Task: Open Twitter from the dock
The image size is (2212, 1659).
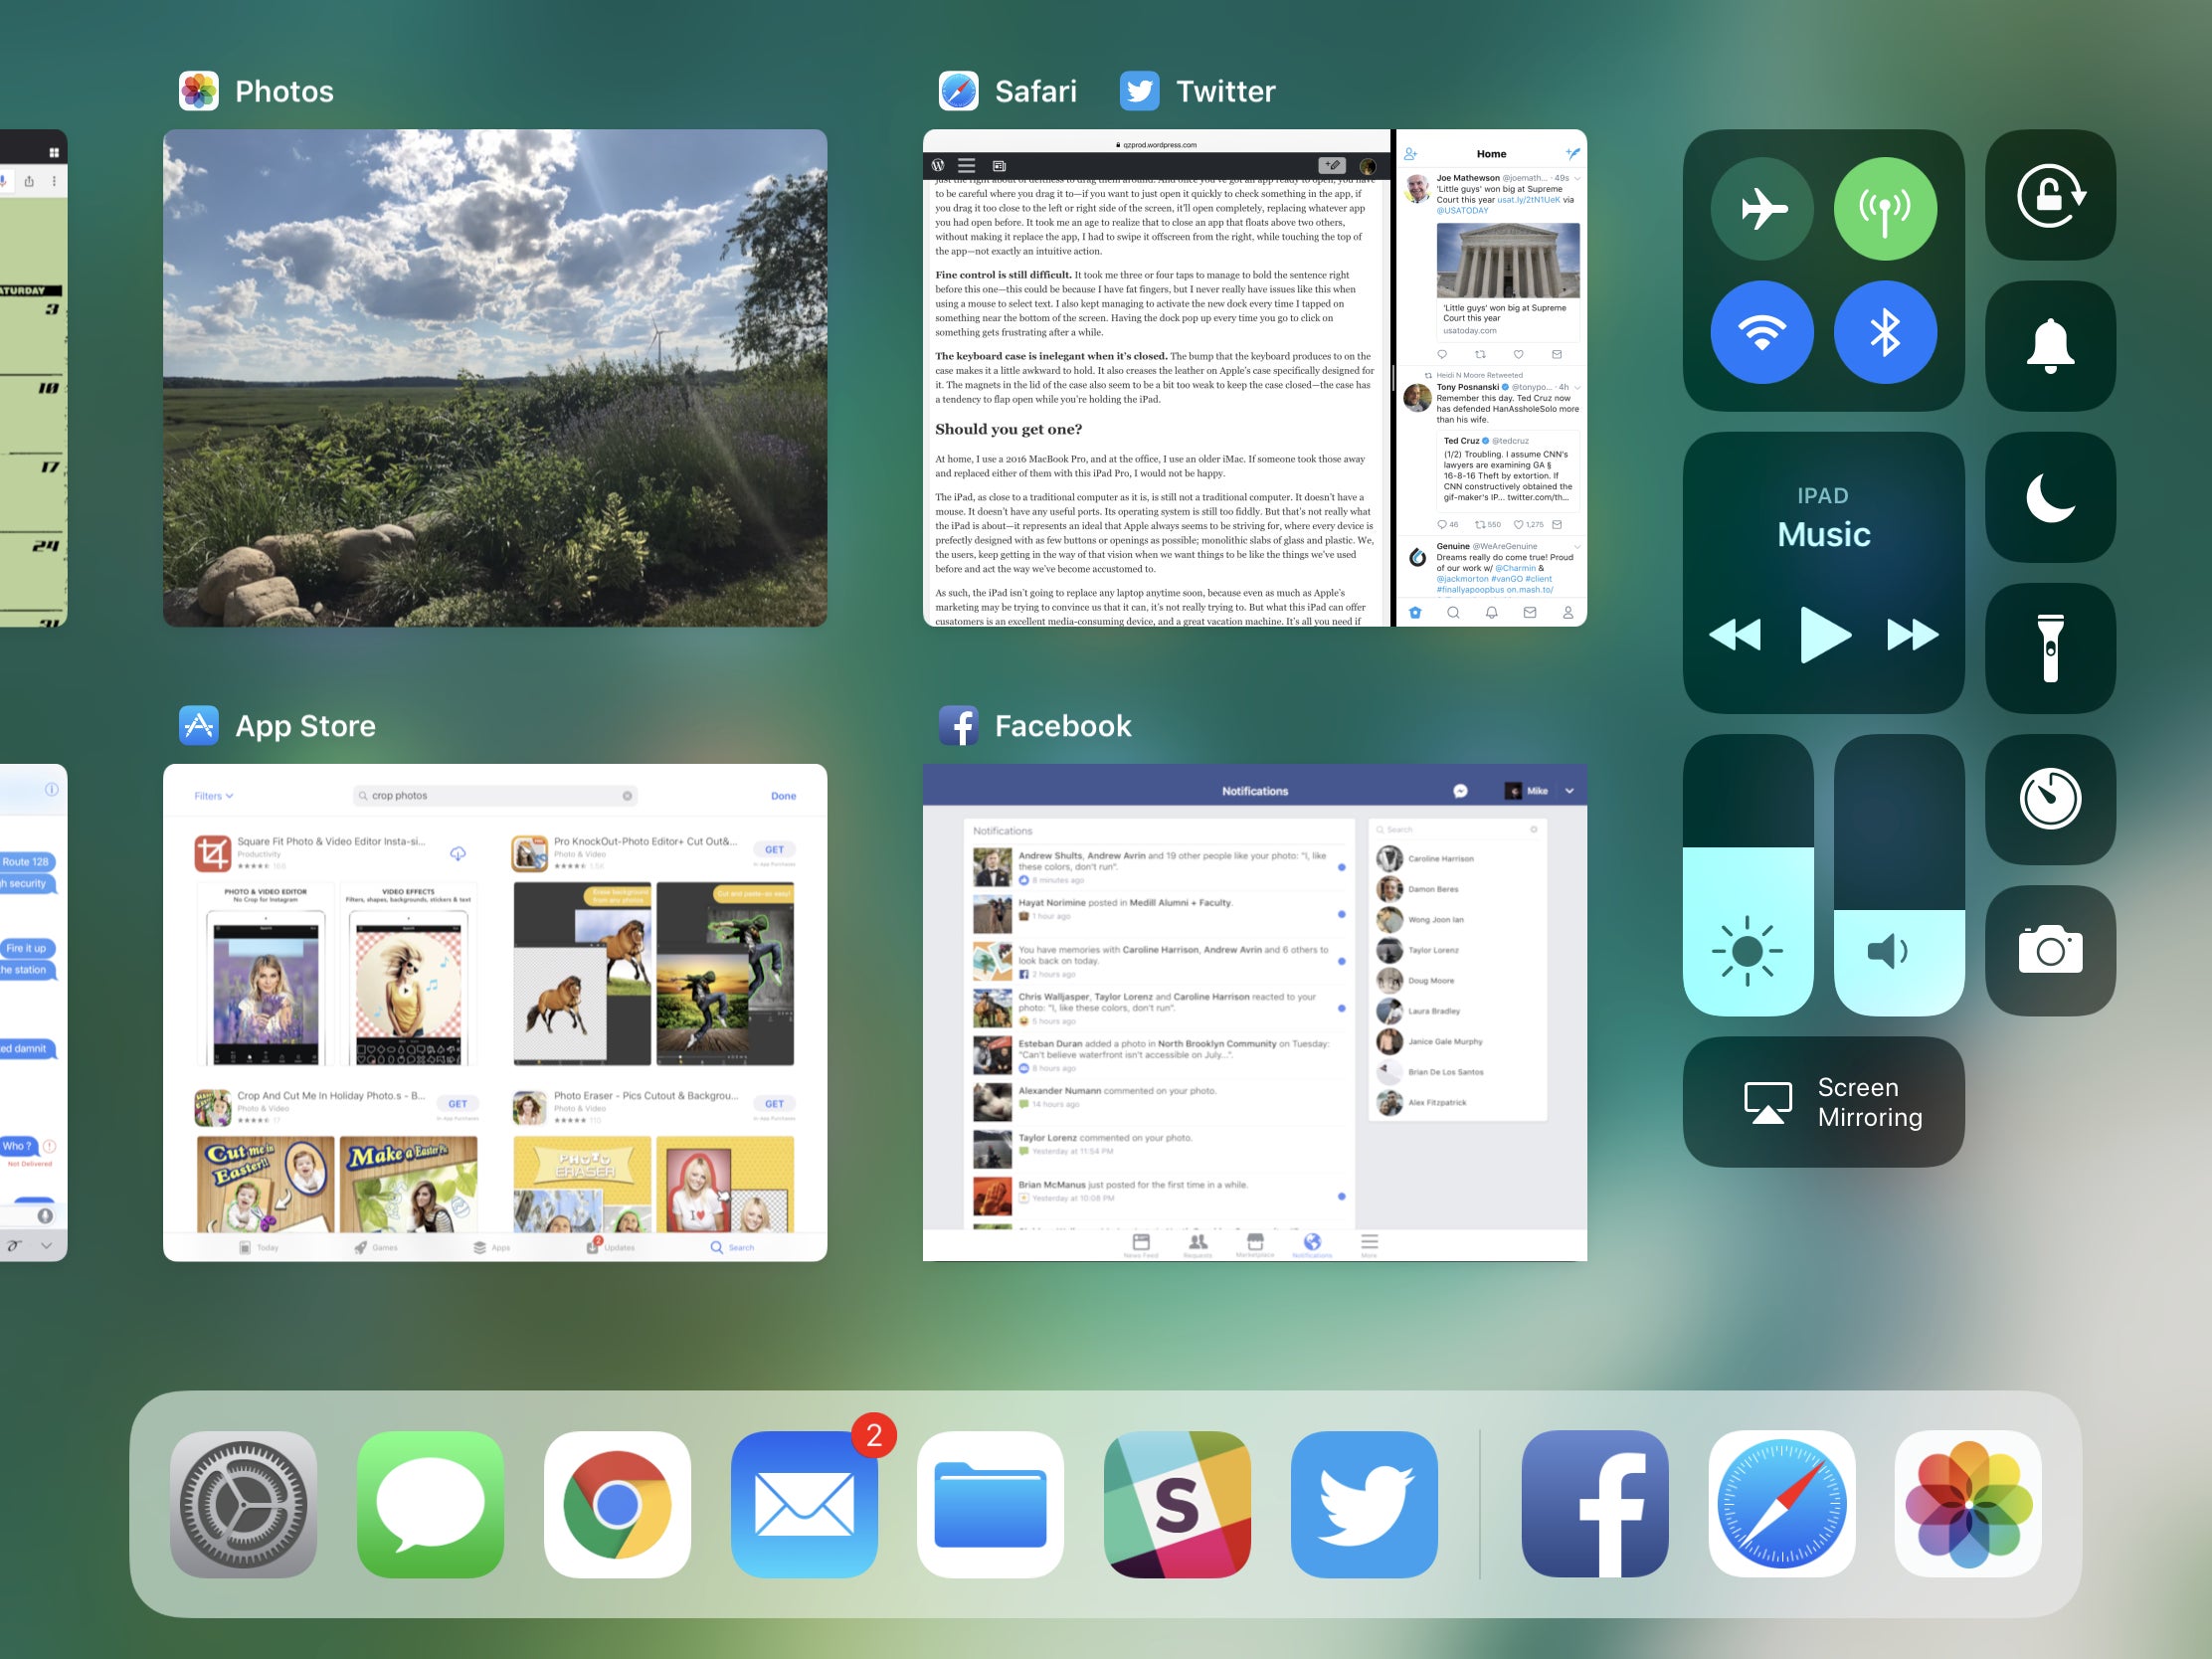Action: coord(1364,1504)
